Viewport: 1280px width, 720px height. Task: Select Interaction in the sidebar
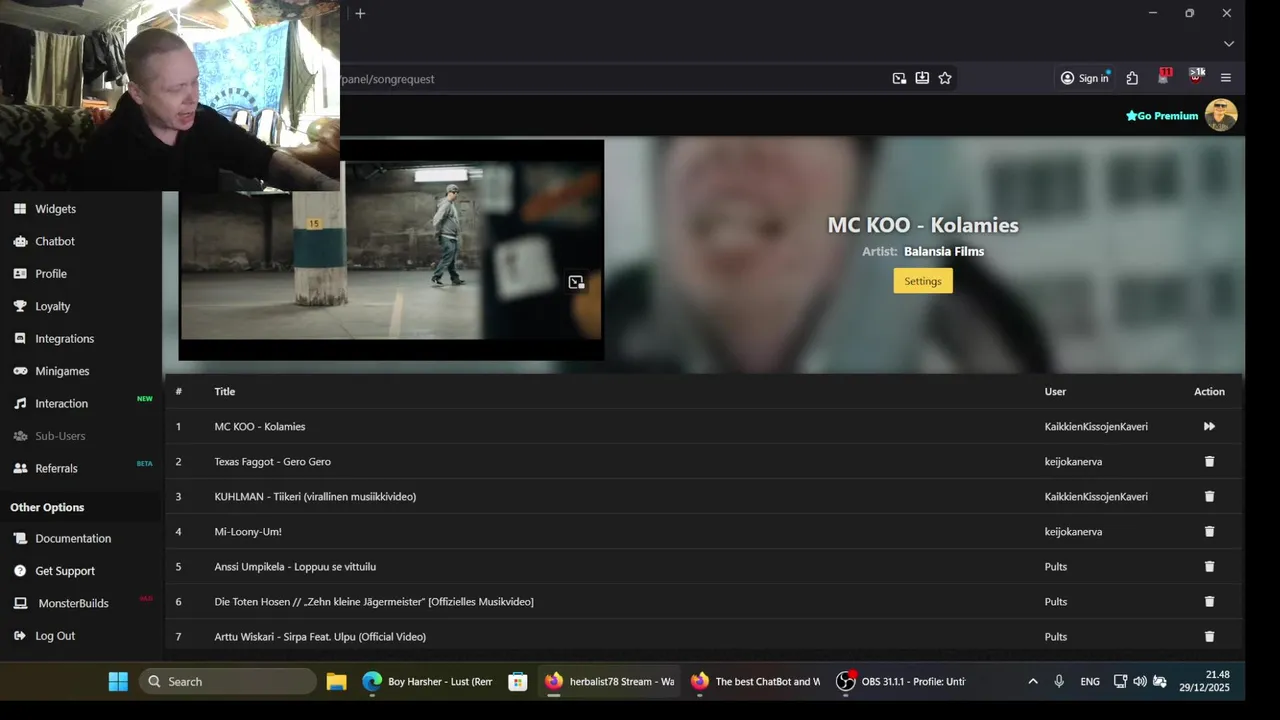[x=61, y=404]
